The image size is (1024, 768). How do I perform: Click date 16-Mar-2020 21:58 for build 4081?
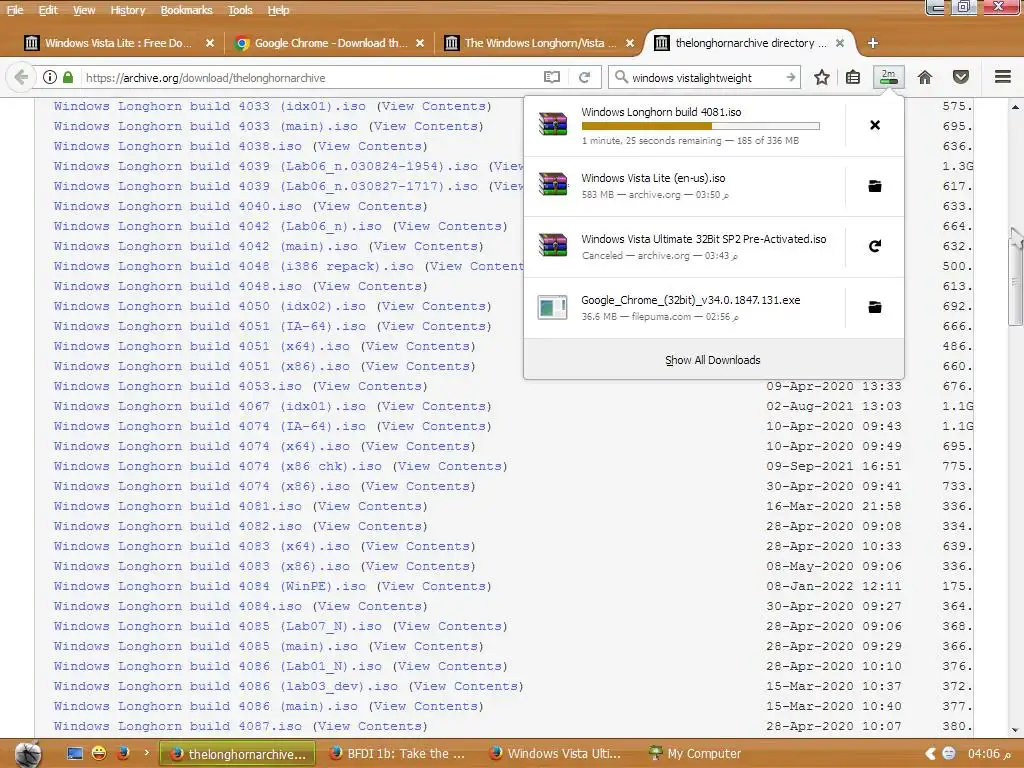coord(833,506)
